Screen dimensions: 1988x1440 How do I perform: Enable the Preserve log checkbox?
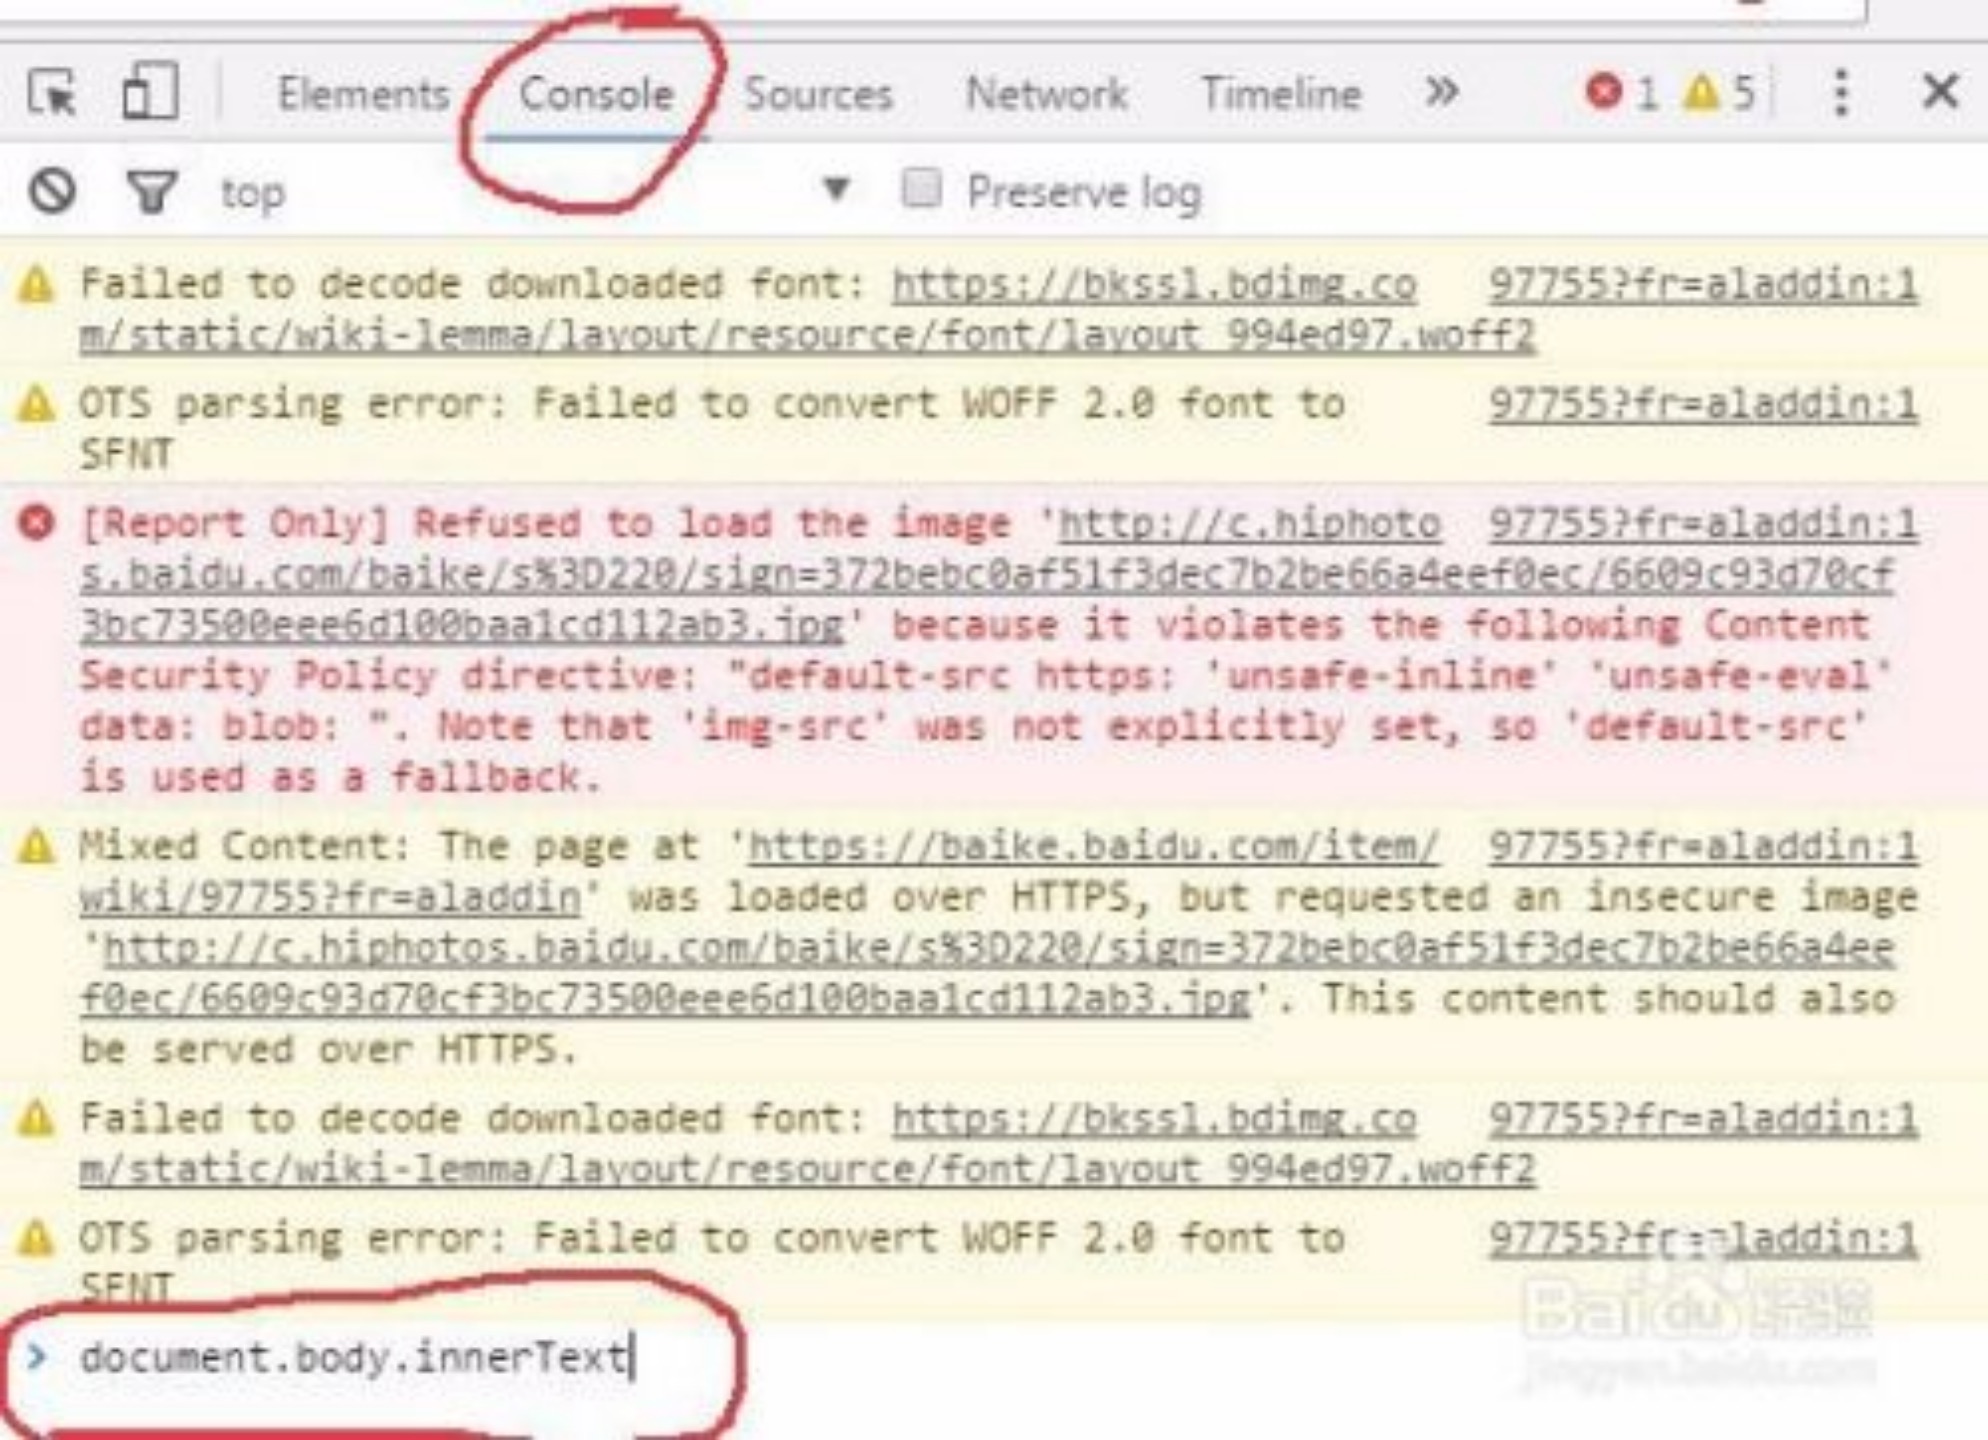tap(921, 188)
